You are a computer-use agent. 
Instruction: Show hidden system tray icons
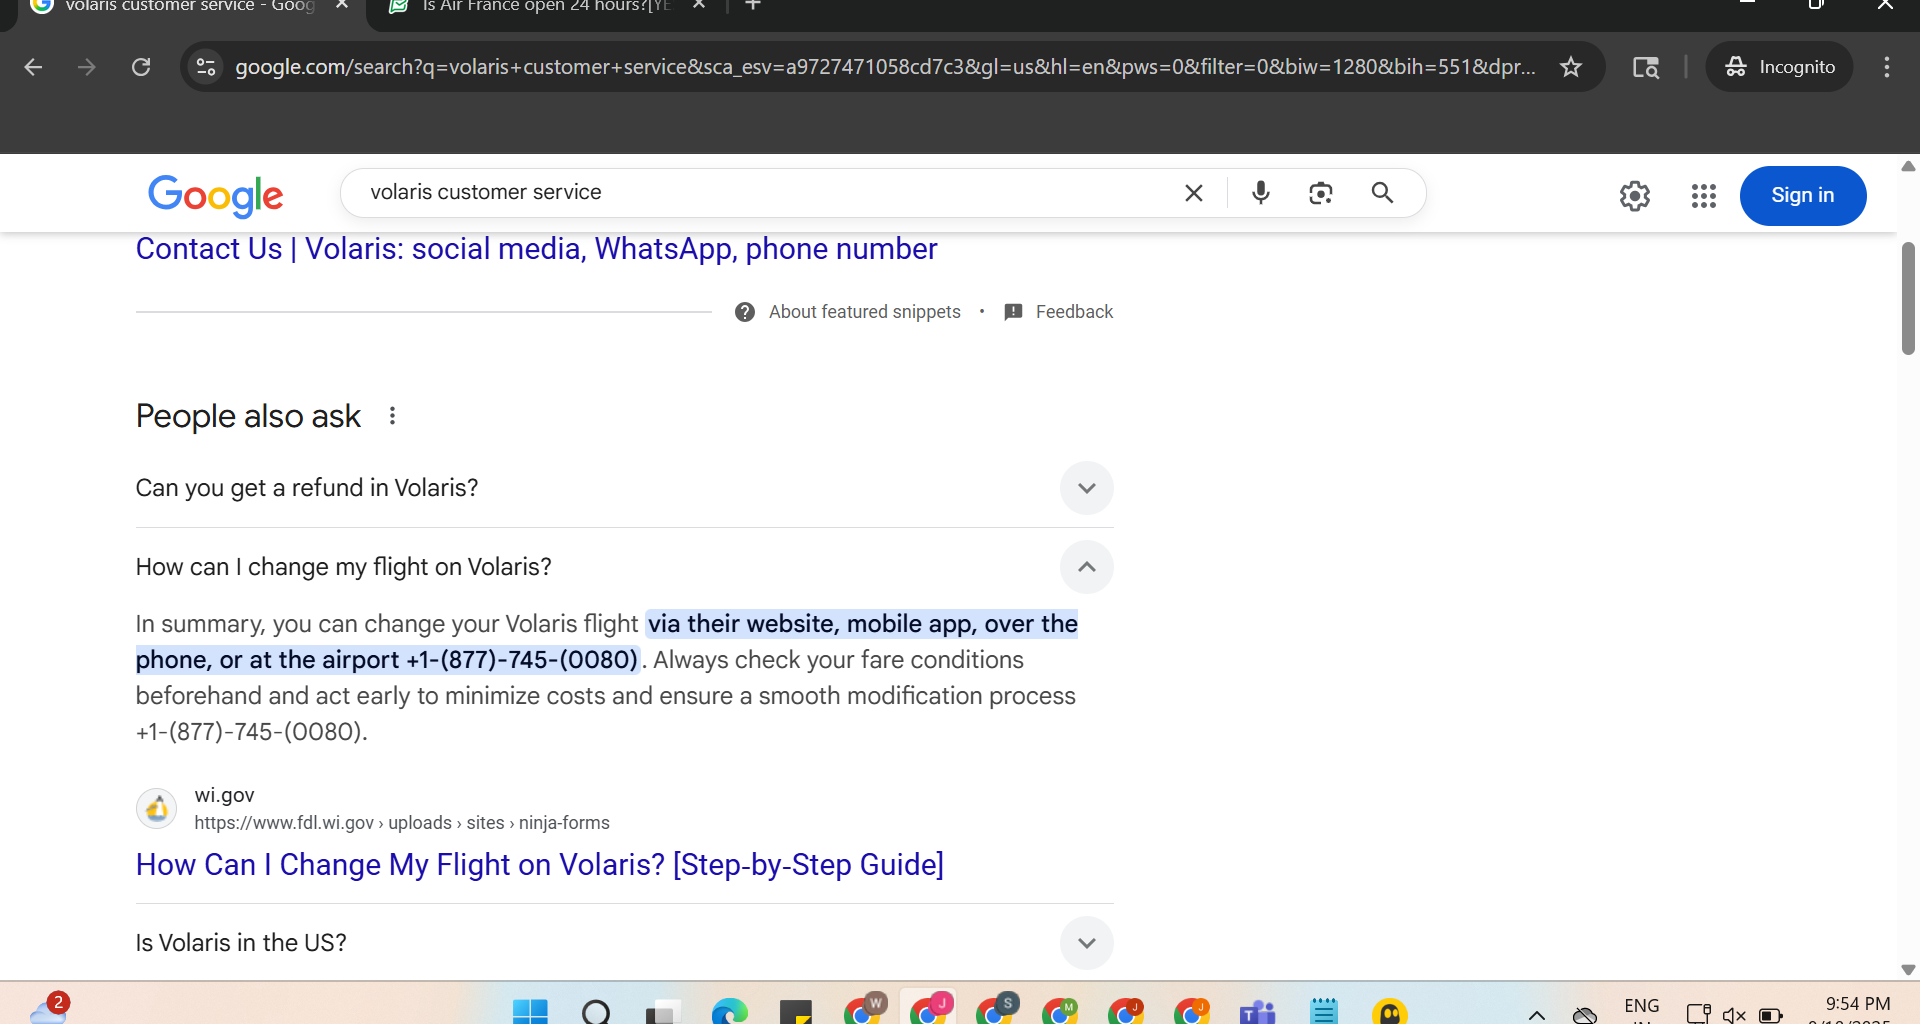(x=1537, y=1015)
